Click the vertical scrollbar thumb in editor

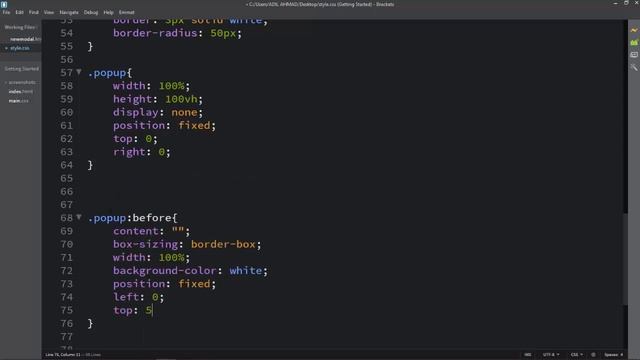[x=625, y=259]
